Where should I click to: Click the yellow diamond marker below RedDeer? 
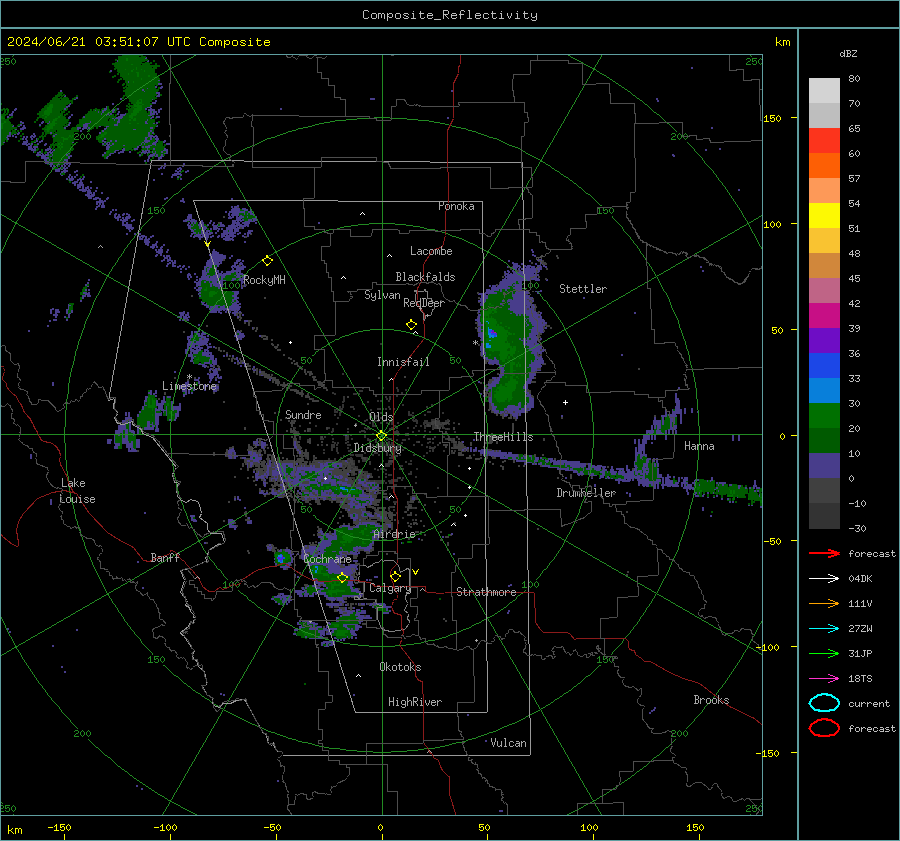coord(411,325)
